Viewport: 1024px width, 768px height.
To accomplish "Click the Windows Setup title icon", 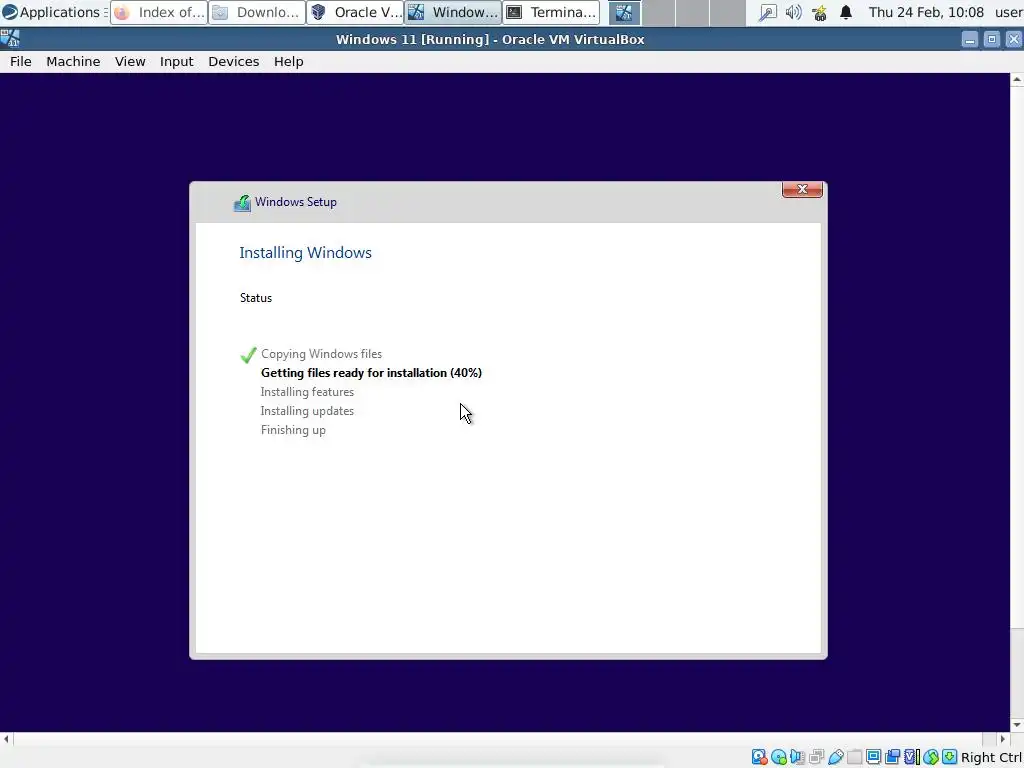I will coord(242,202).
